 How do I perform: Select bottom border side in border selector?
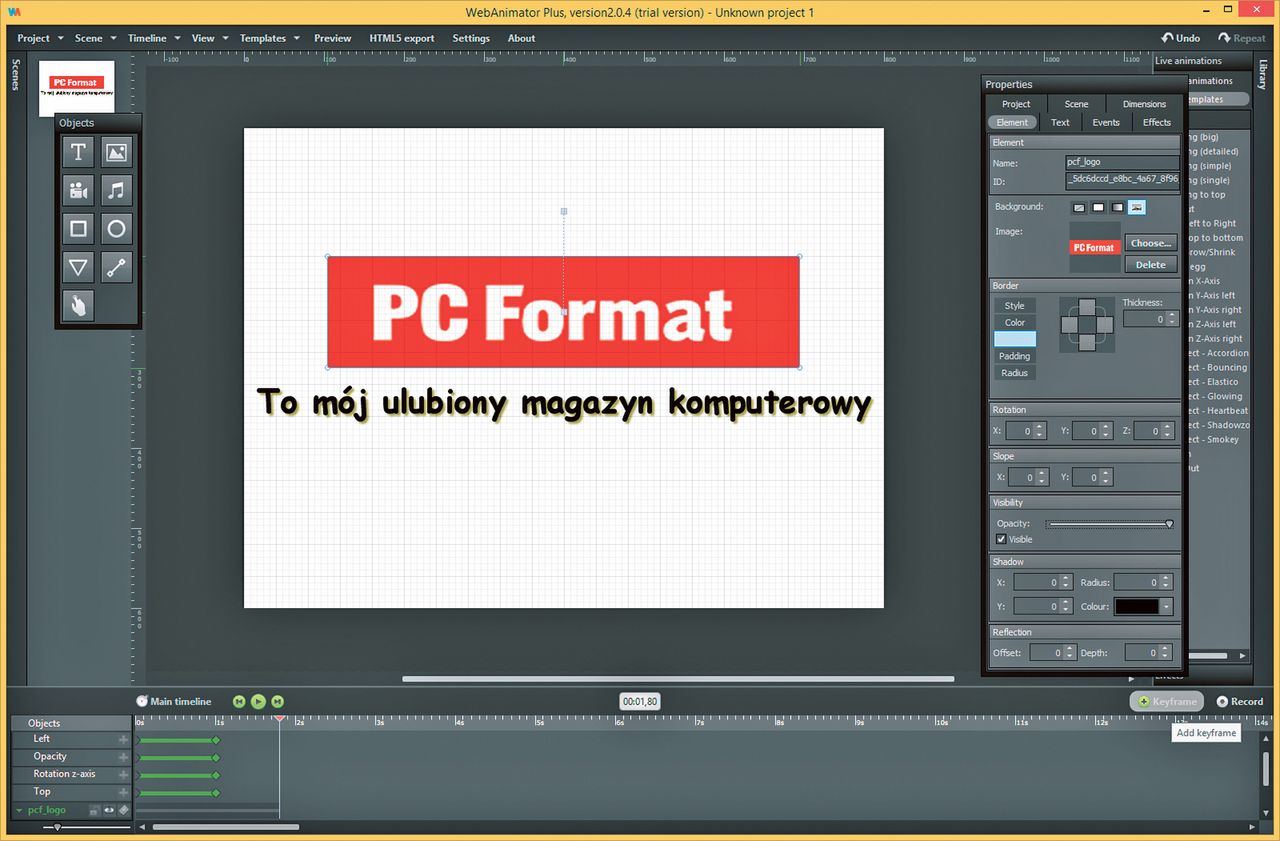click(x=1087, y=342)
